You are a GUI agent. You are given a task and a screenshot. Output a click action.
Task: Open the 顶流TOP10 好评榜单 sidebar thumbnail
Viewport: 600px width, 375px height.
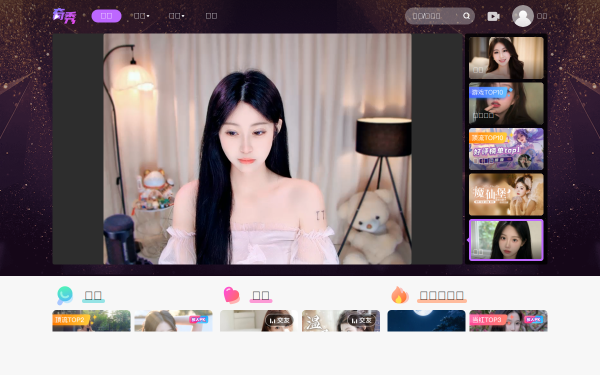pyautogui.click(x=506, y=149)
